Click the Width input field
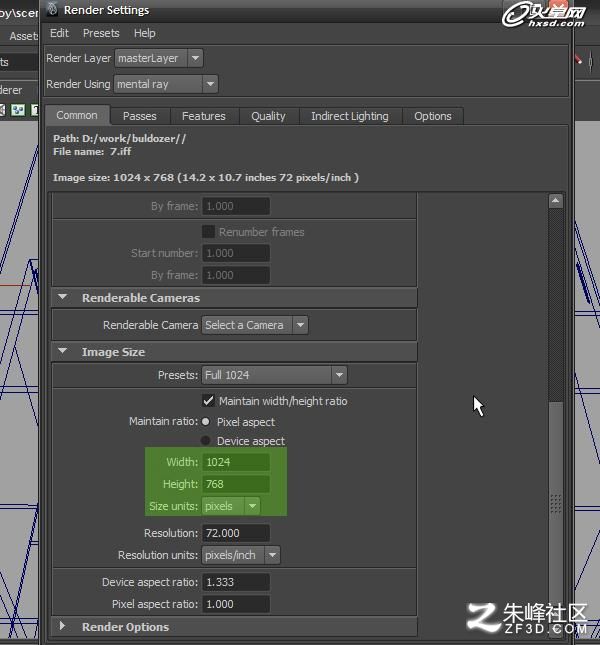Screen dimensions: 600x645 [236, 462]
